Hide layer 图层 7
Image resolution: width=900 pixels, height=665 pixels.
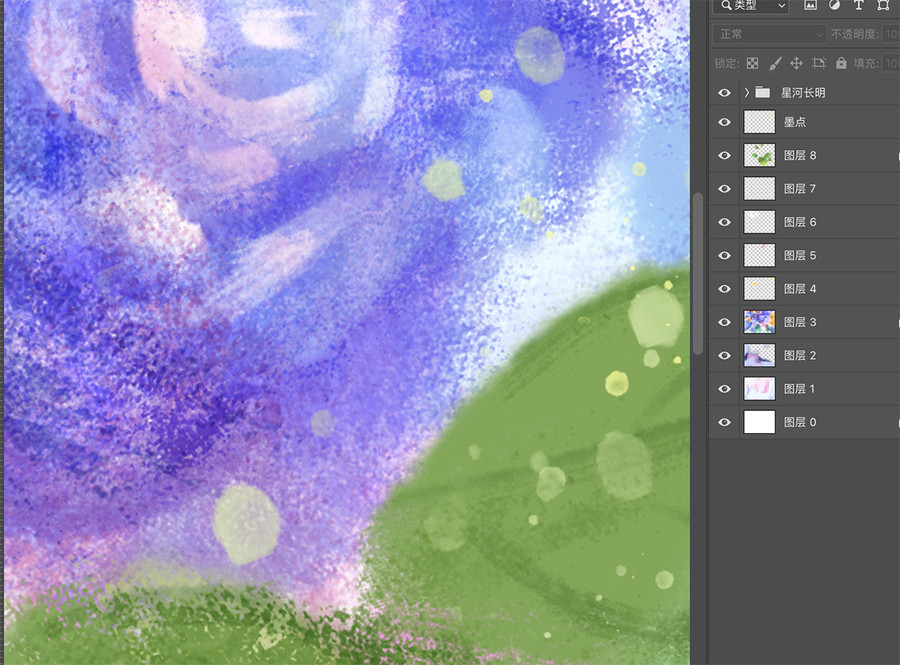point(724,189)
